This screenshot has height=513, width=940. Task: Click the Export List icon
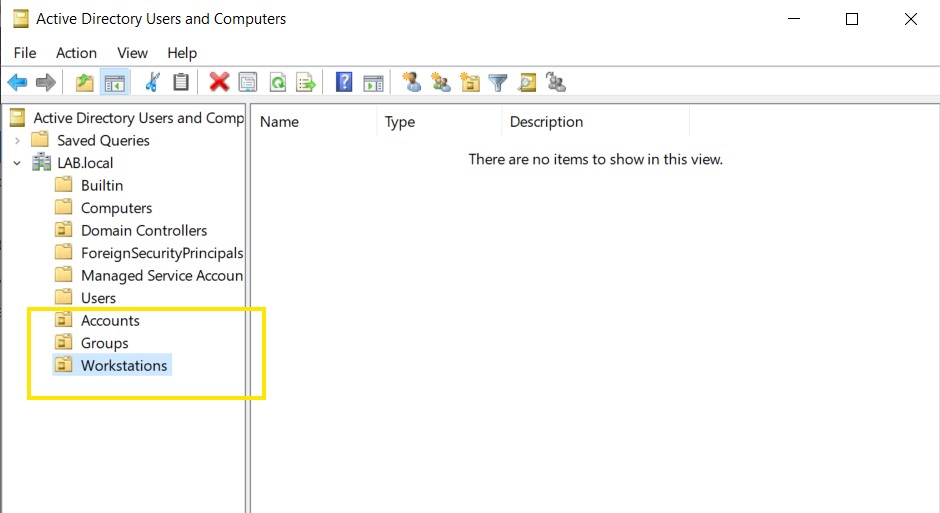(x=306, y=82)
